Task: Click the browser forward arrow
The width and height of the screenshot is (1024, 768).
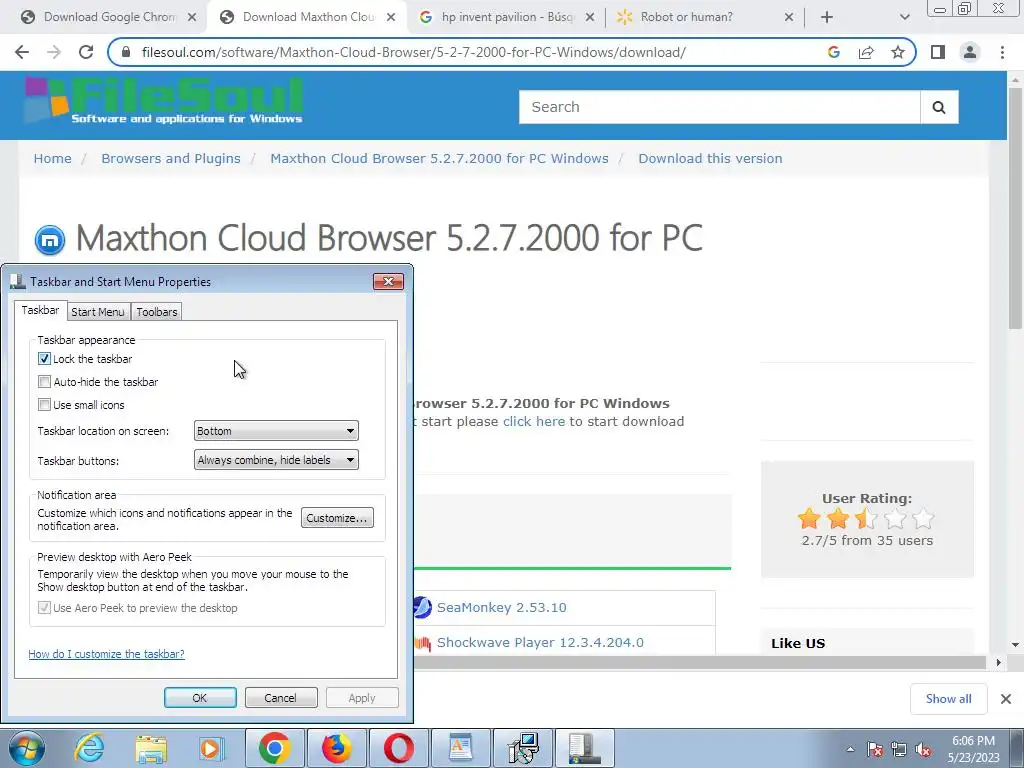Action: coord(54,52)
